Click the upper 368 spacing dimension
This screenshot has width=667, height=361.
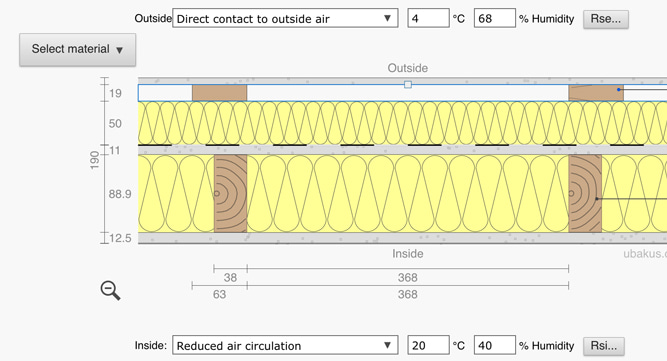coord(408,278)
